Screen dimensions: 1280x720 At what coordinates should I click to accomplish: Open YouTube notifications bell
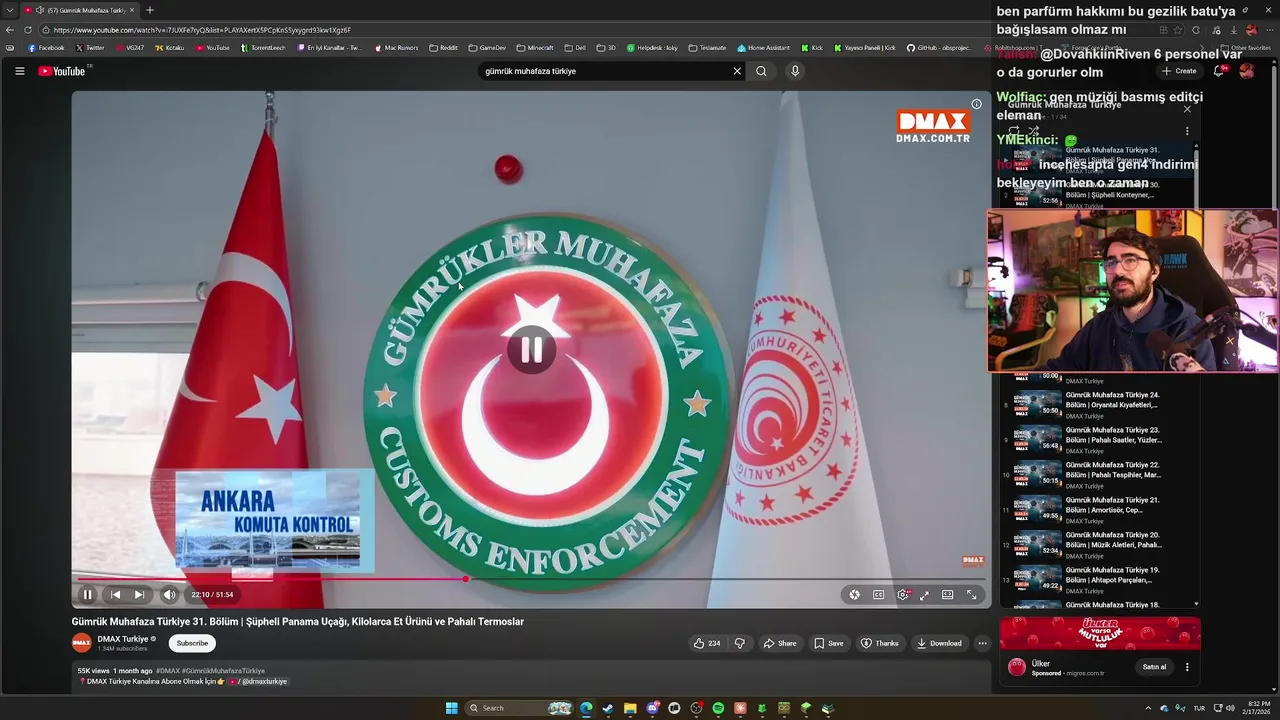tap(1218, 71)
